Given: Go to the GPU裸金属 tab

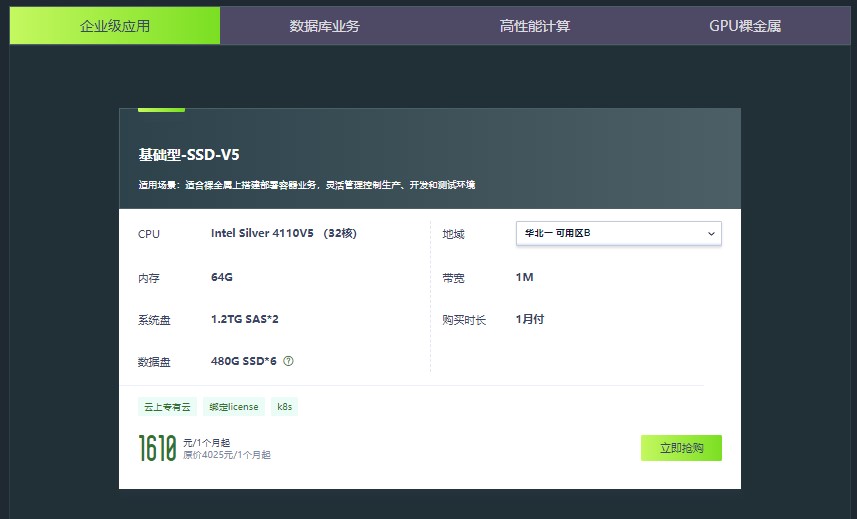Looking at the screenshot, I should click(745, 26).
